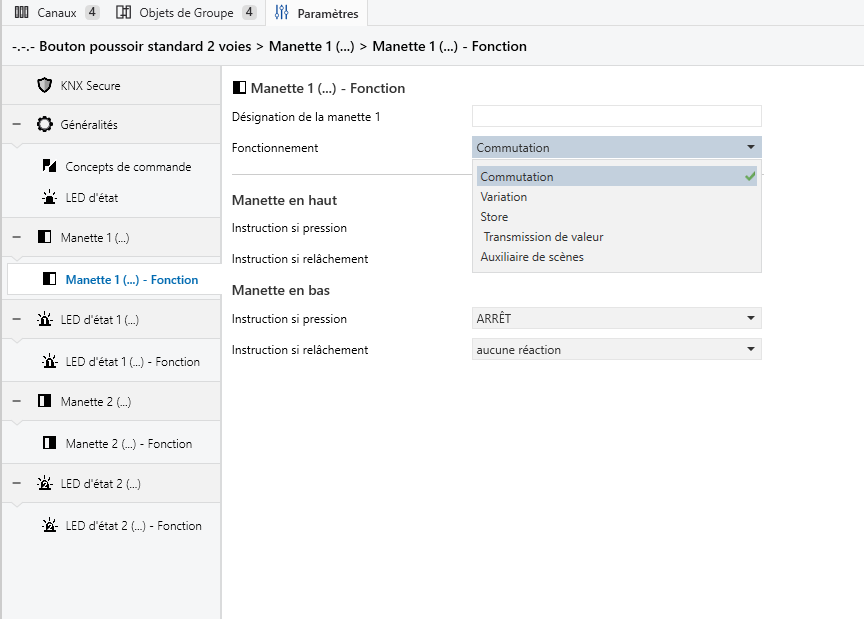
Task: Click the LED d'état 2 (...) - Fonction icon
Action: click(x=50, y=525)
